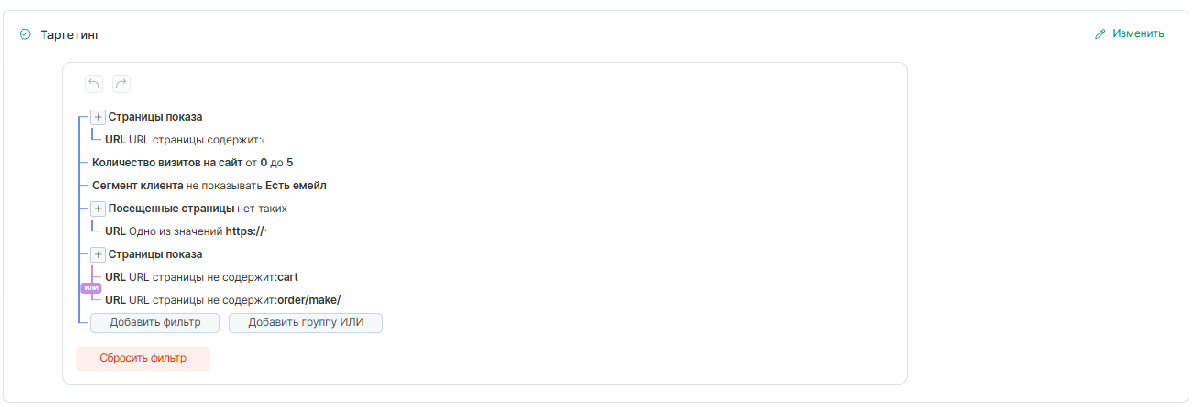Select the Количество визитов на сайт filter
Image resolution: width=1200 pixels, height=407 pixels.
point(192,162)
